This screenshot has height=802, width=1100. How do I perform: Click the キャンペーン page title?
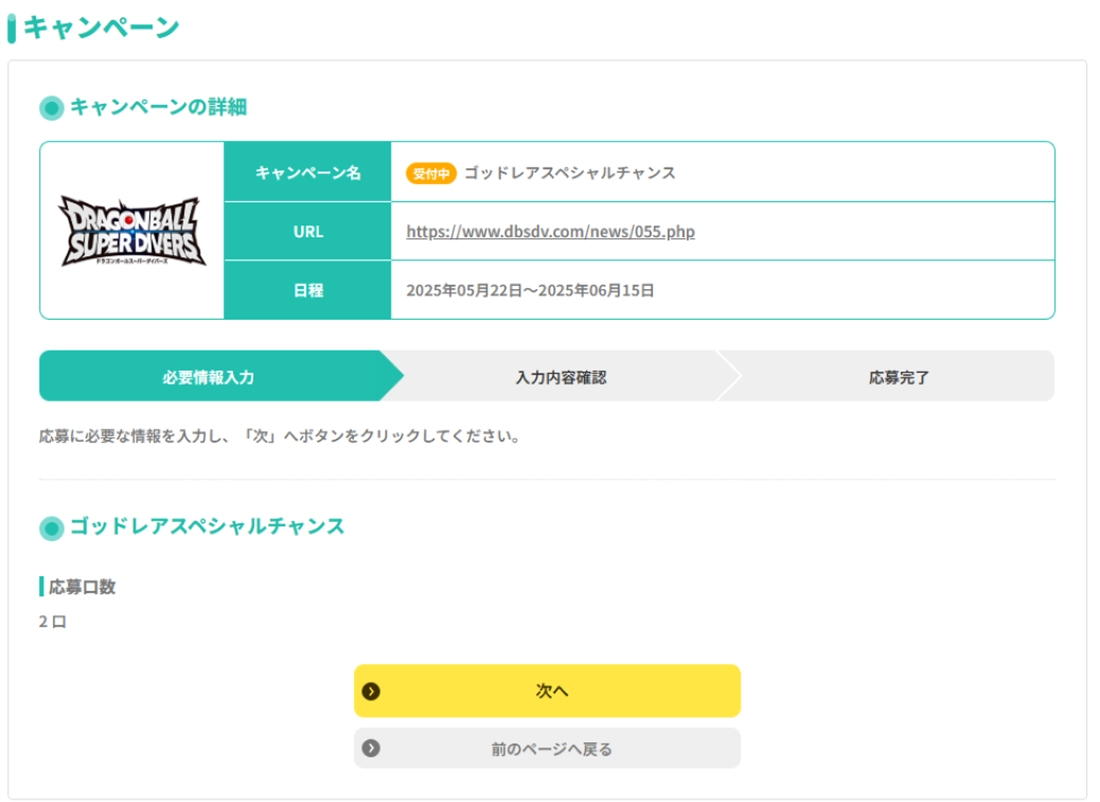pos(101,27)
